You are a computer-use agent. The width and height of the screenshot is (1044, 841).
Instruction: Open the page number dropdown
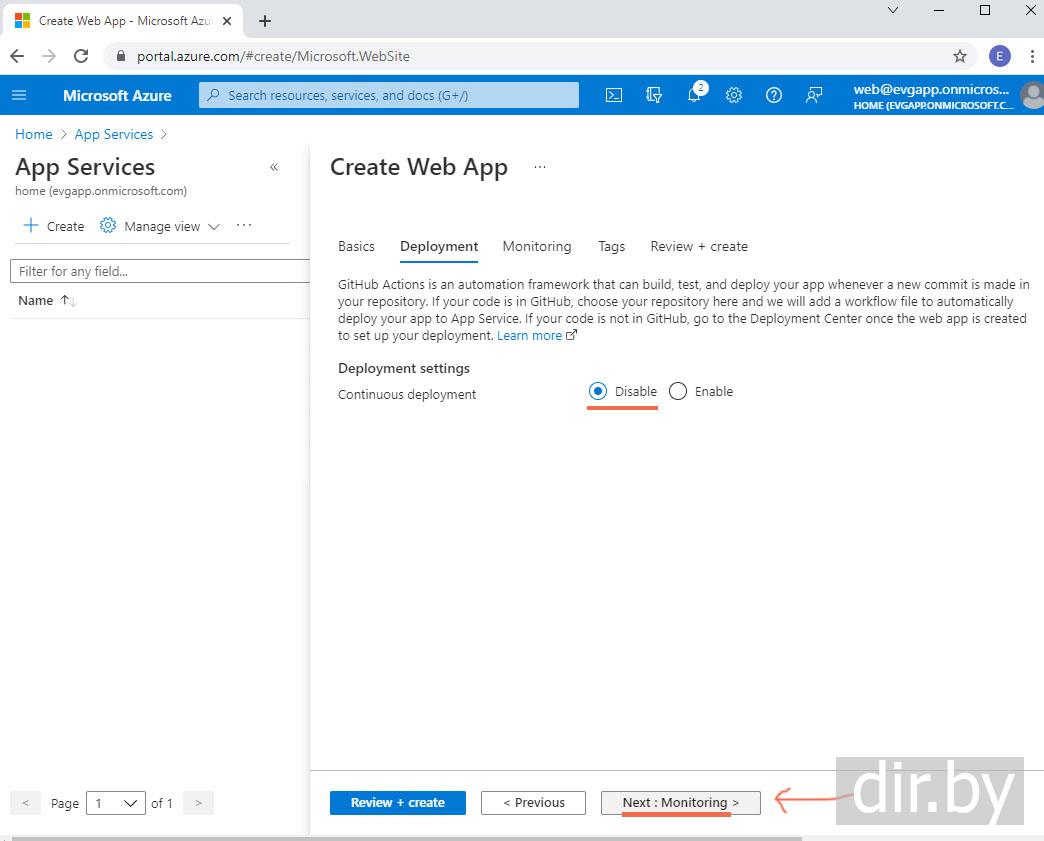pyautogui.click(x=116, y=803)
